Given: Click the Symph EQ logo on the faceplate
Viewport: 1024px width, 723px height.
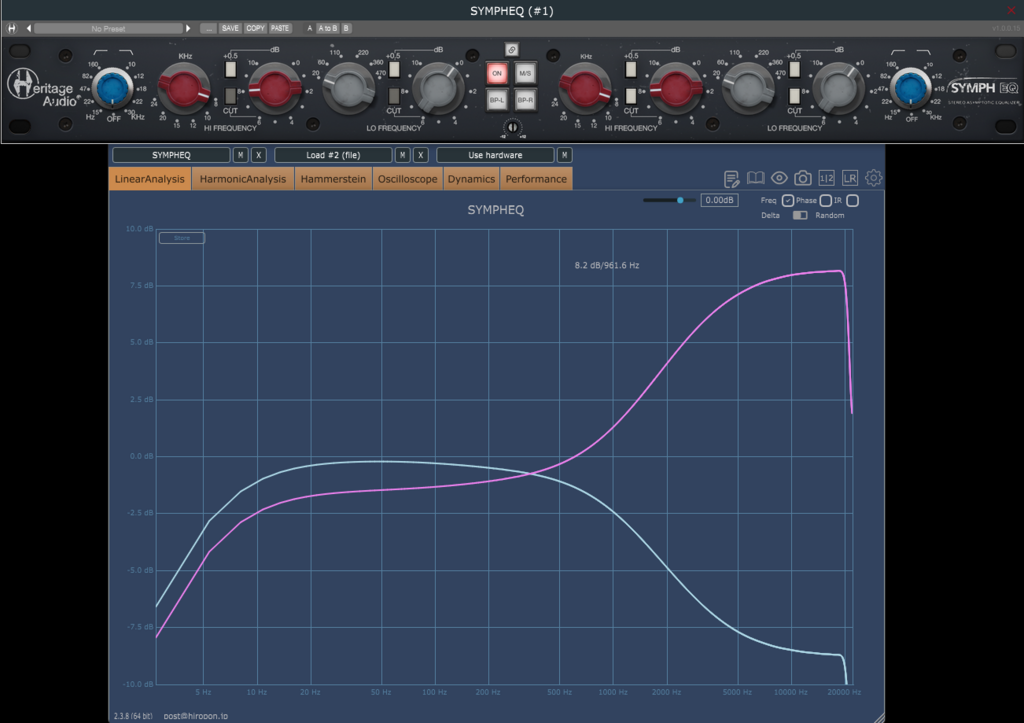Looking at the screenshot, I should point(983,90).
